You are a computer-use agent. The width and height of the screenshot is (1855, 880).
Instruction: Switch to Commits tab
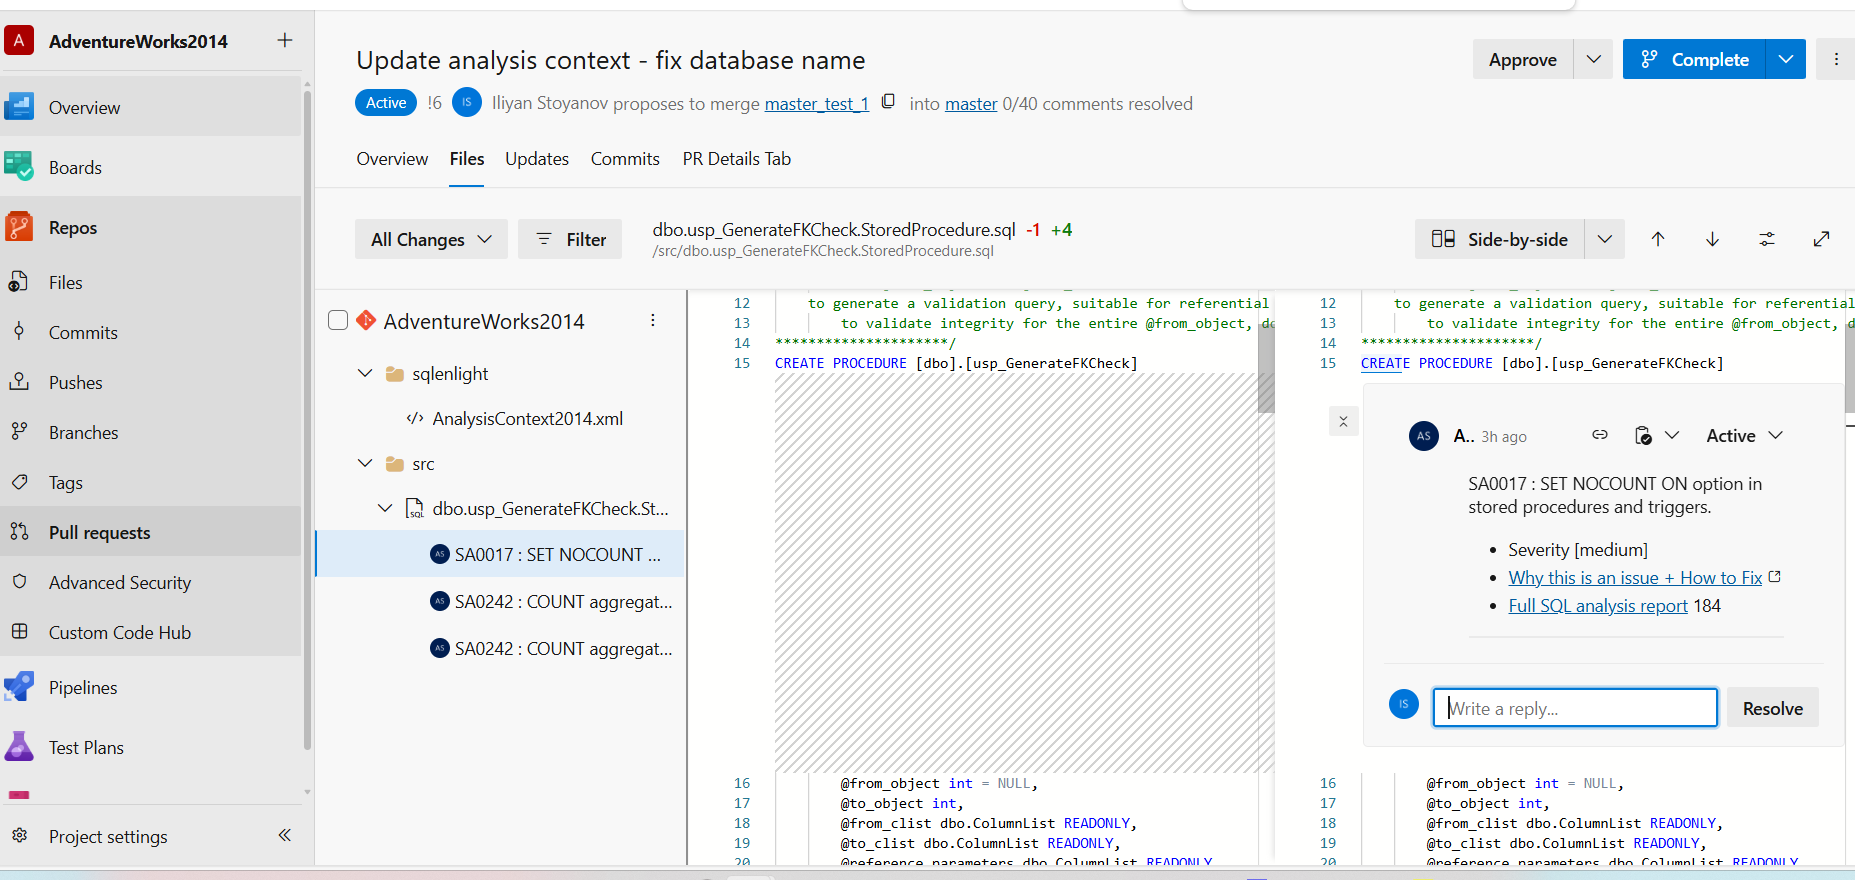pos(625,158)
